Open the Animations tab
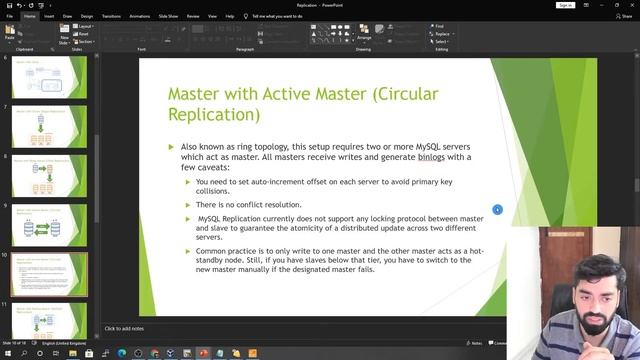The width and height of the screenshot is (640, 360). point(140,16)
